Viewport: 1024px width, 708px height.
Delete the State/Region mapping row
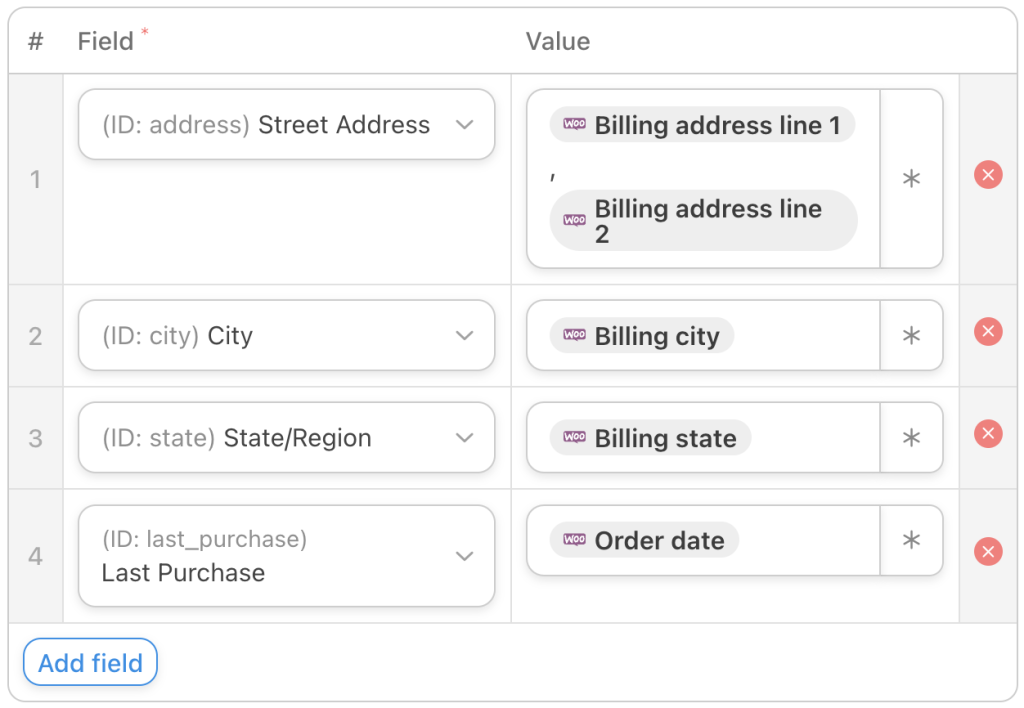[x=988, y=434]
